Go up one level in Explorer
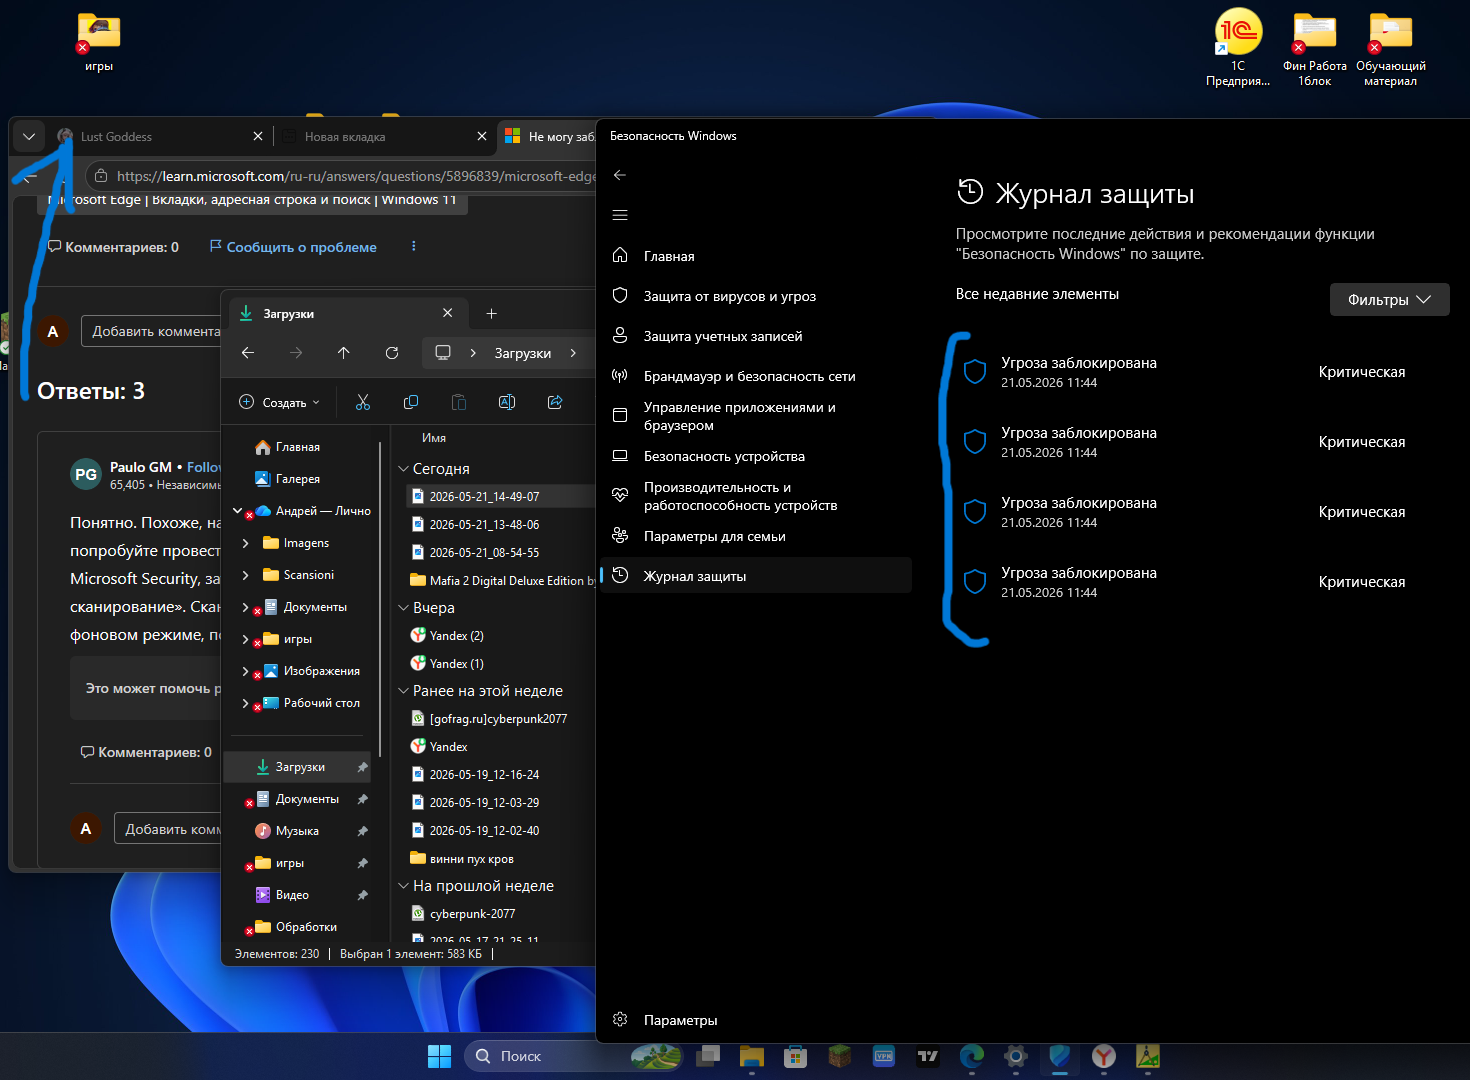1470x1080 pixels. pos(344,353)
